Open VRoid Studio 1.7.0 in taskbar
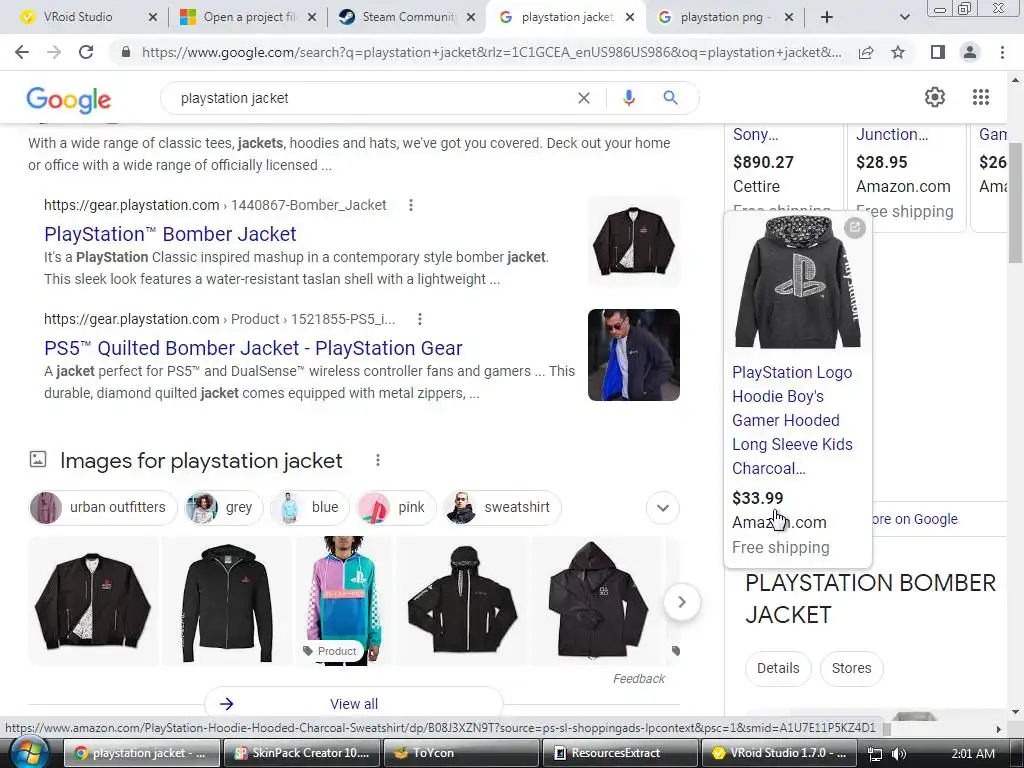1024x768 pixels. pos(778,753)
